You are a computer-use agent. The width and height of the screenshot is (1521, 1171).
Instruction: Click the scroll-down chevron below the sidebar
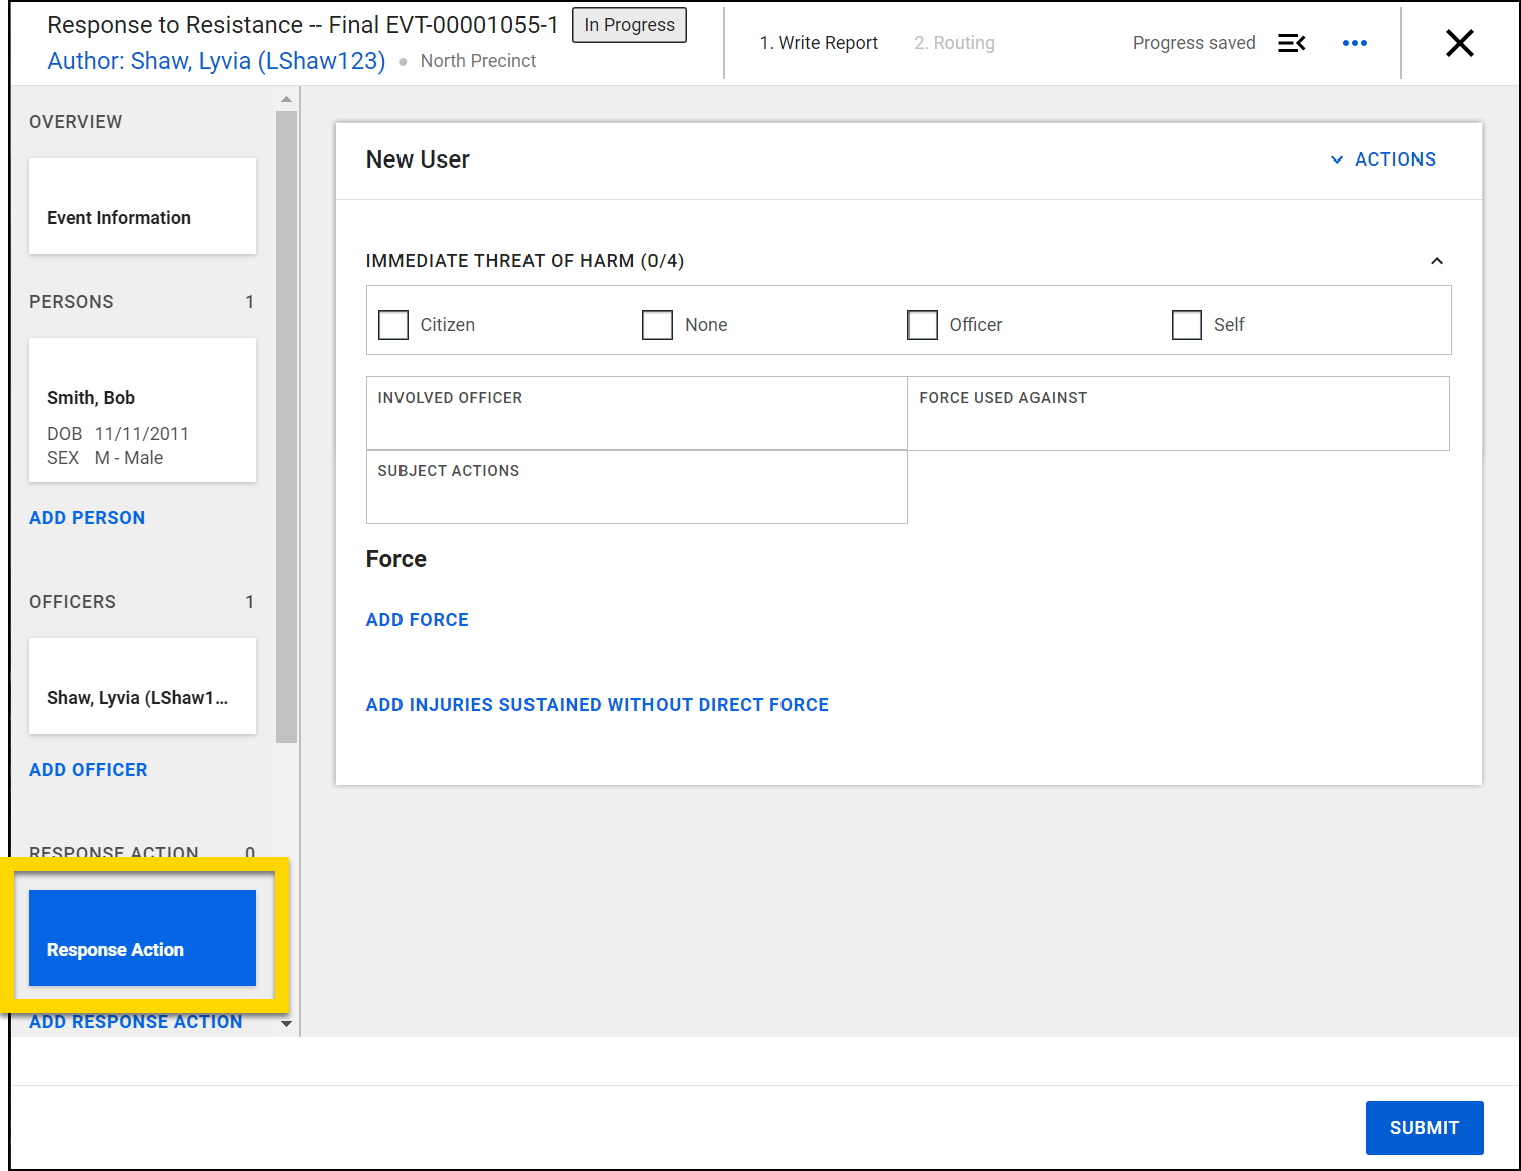[287, 1024]
